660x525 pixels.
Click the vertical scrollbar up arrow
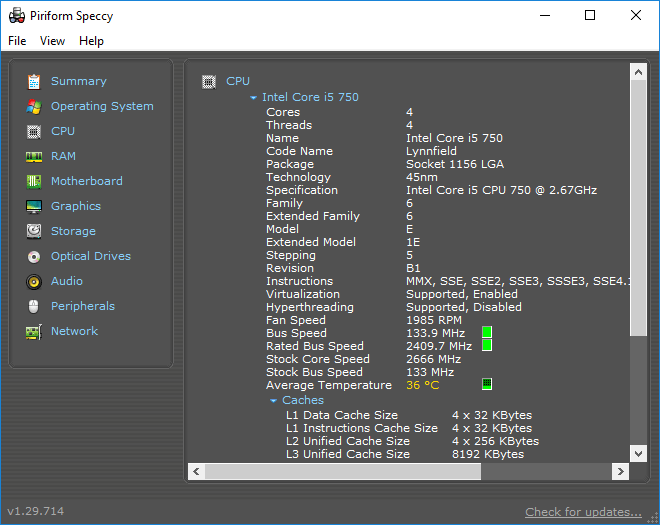(638, 72)
